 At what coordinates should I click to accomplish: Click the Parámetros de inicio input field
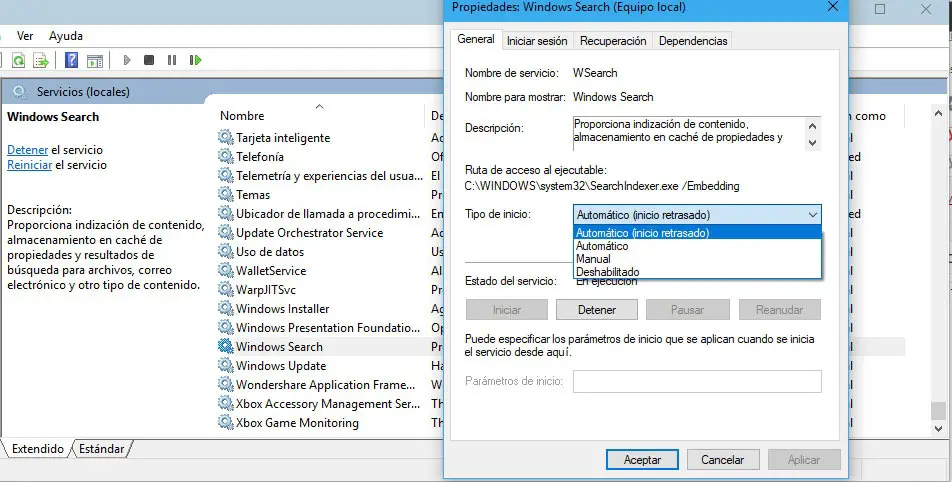(x=697, y=381)
